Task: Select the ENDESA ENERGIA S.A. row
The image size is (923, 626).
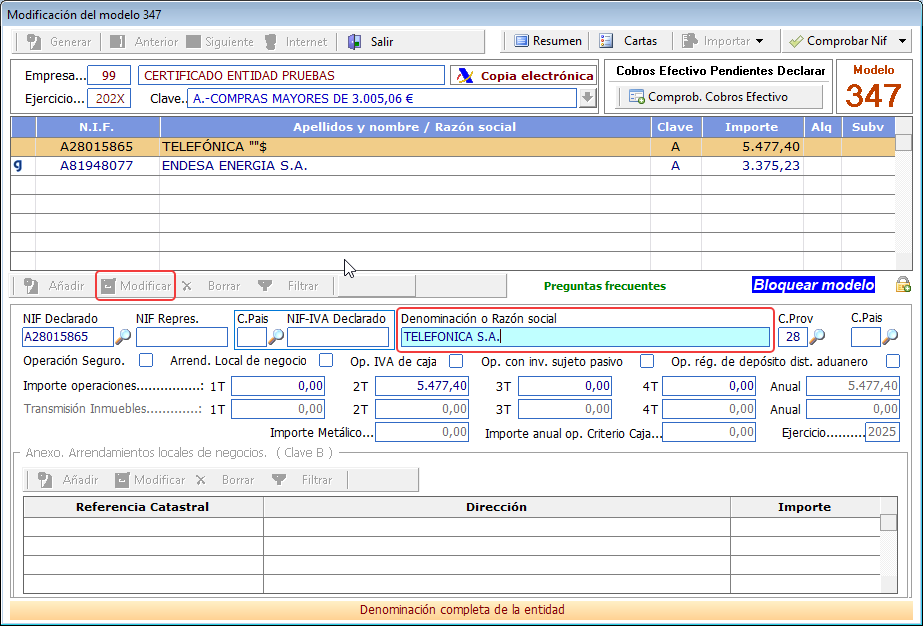Action: [453, 166]
